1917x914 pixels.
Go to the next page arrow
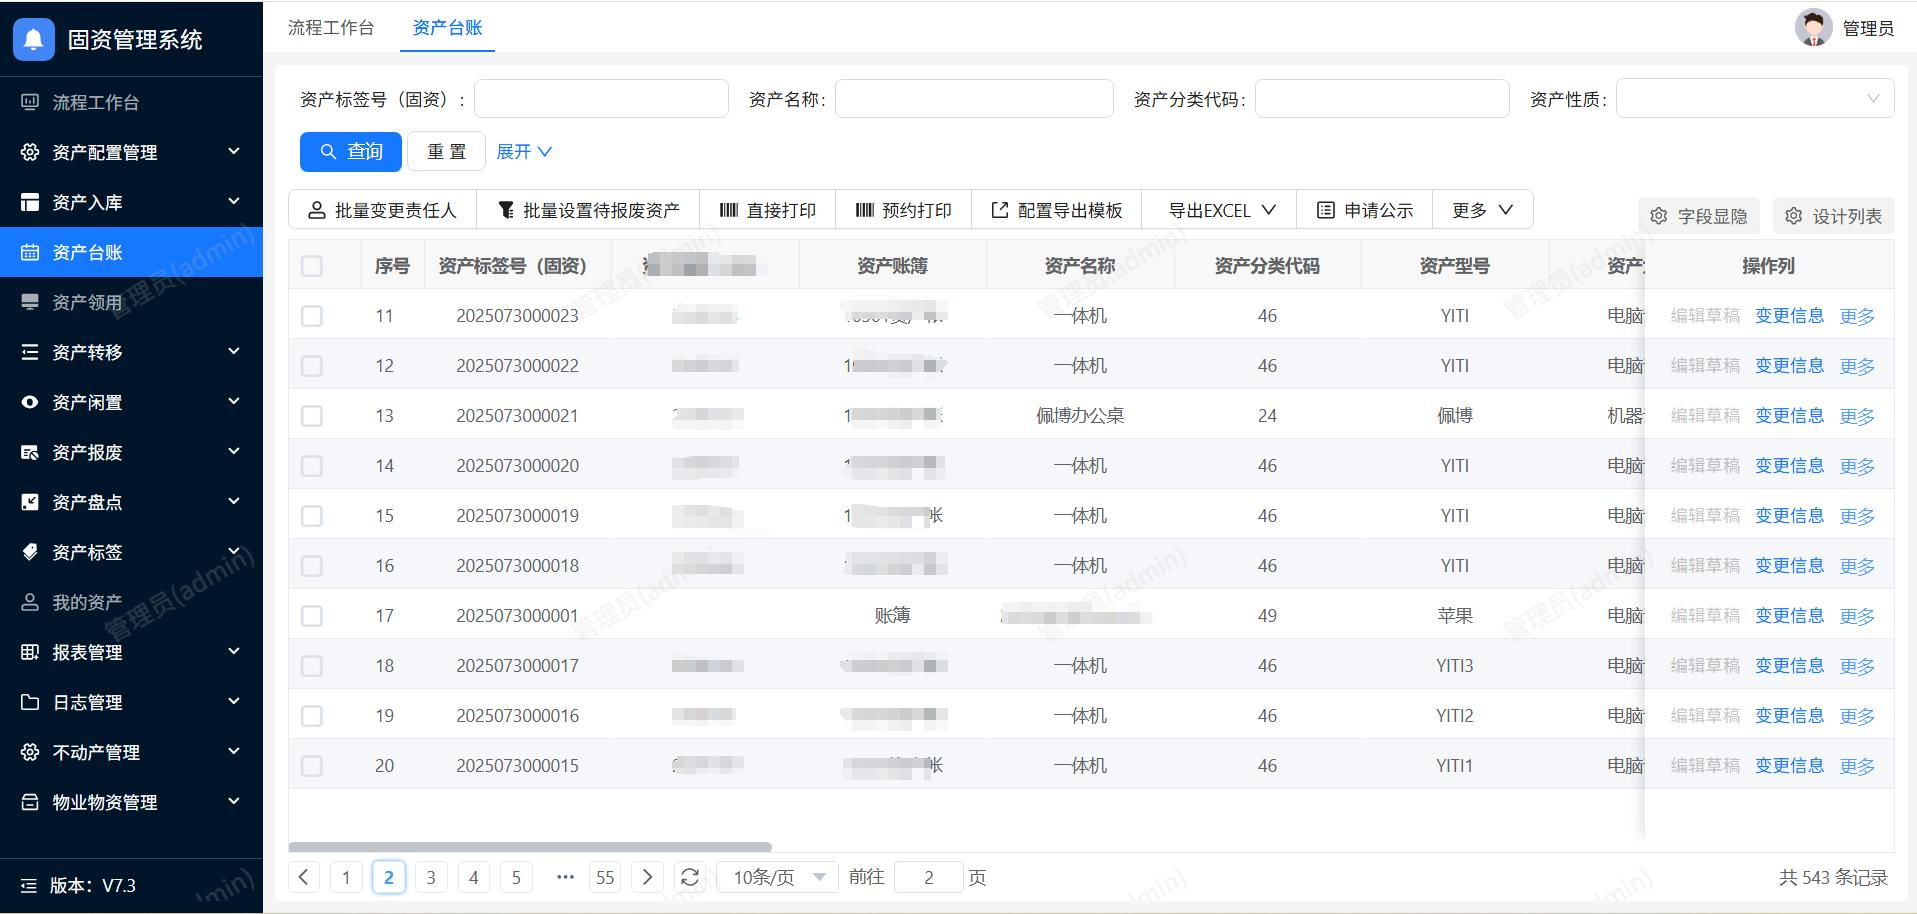point(647,877)
